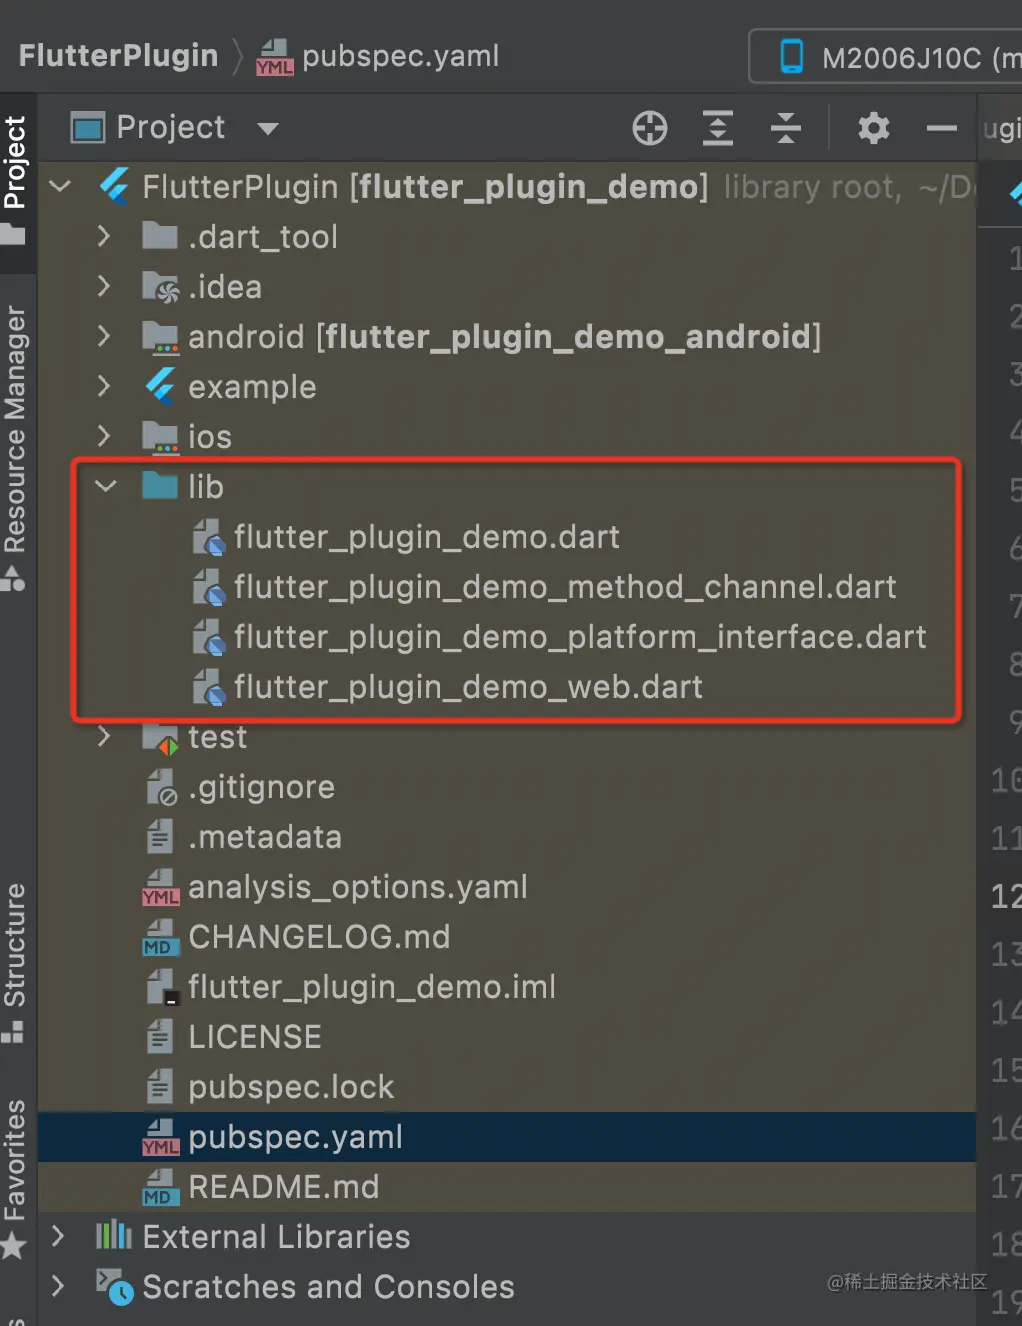Select the .gitignore file

[261, 787]
